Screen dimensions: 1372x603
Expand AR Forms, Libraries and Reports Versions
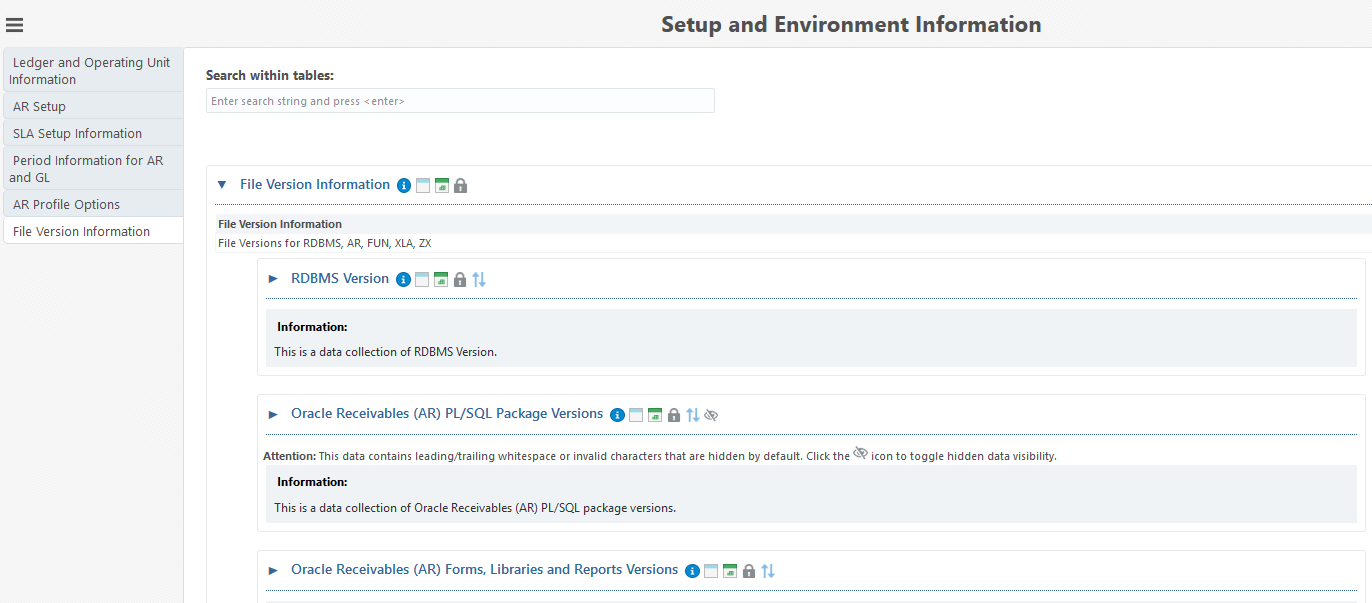pyautogui.click(x=273, y=570)
